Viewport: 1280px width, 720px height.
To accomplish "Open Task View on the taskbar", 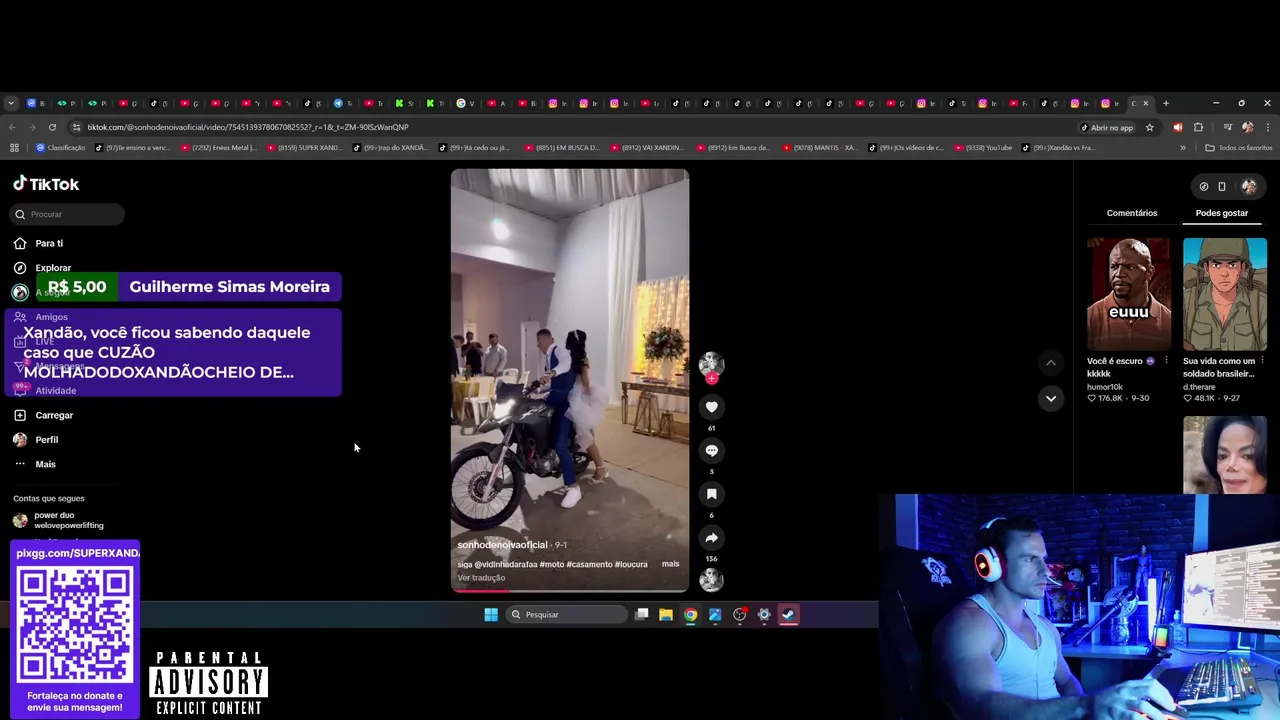I will [642, 615].
